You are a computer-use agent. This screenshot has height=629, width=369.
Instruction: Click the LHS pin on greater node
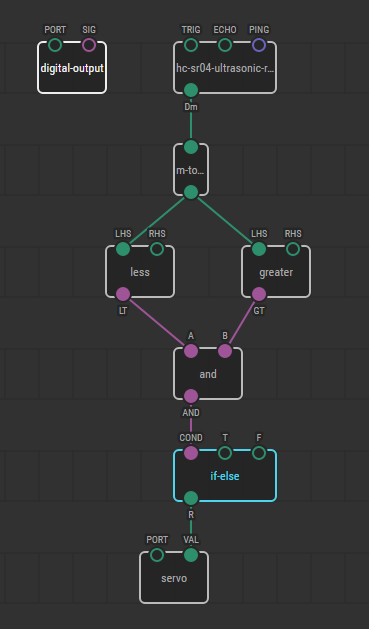(259, 249)
